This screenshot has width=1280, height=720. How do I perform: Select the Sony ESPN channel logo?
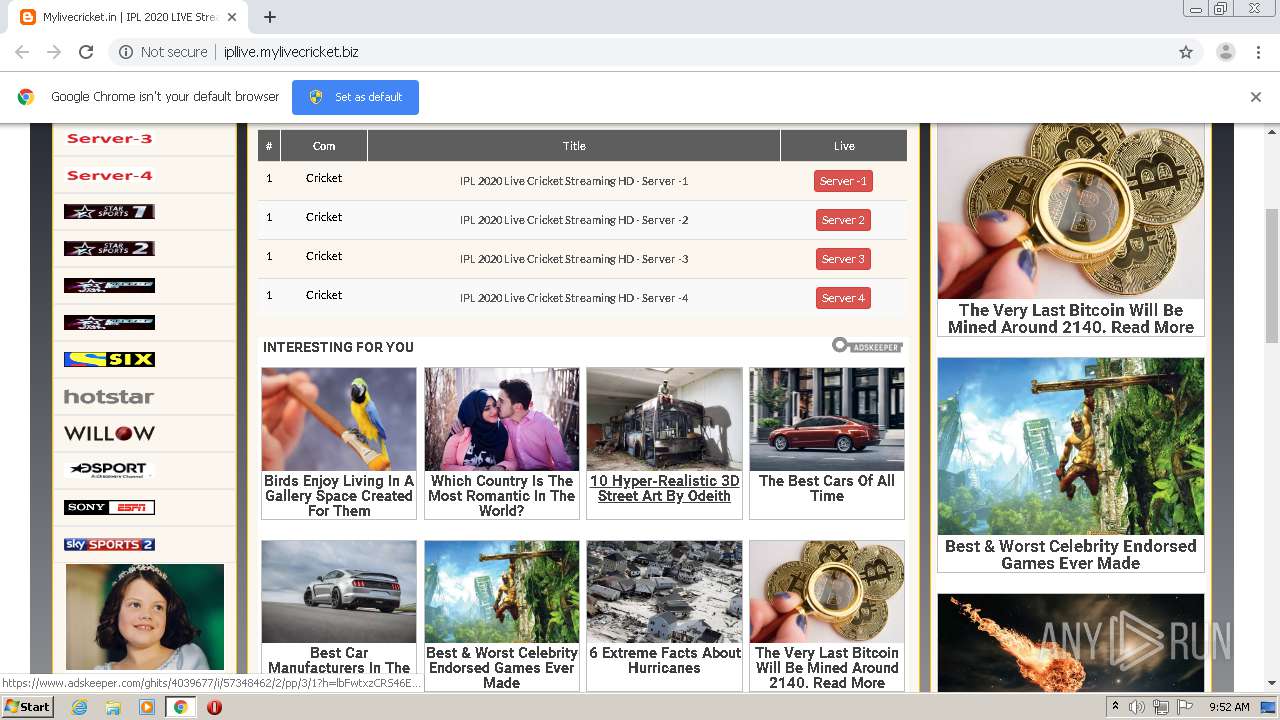point(109,508)
